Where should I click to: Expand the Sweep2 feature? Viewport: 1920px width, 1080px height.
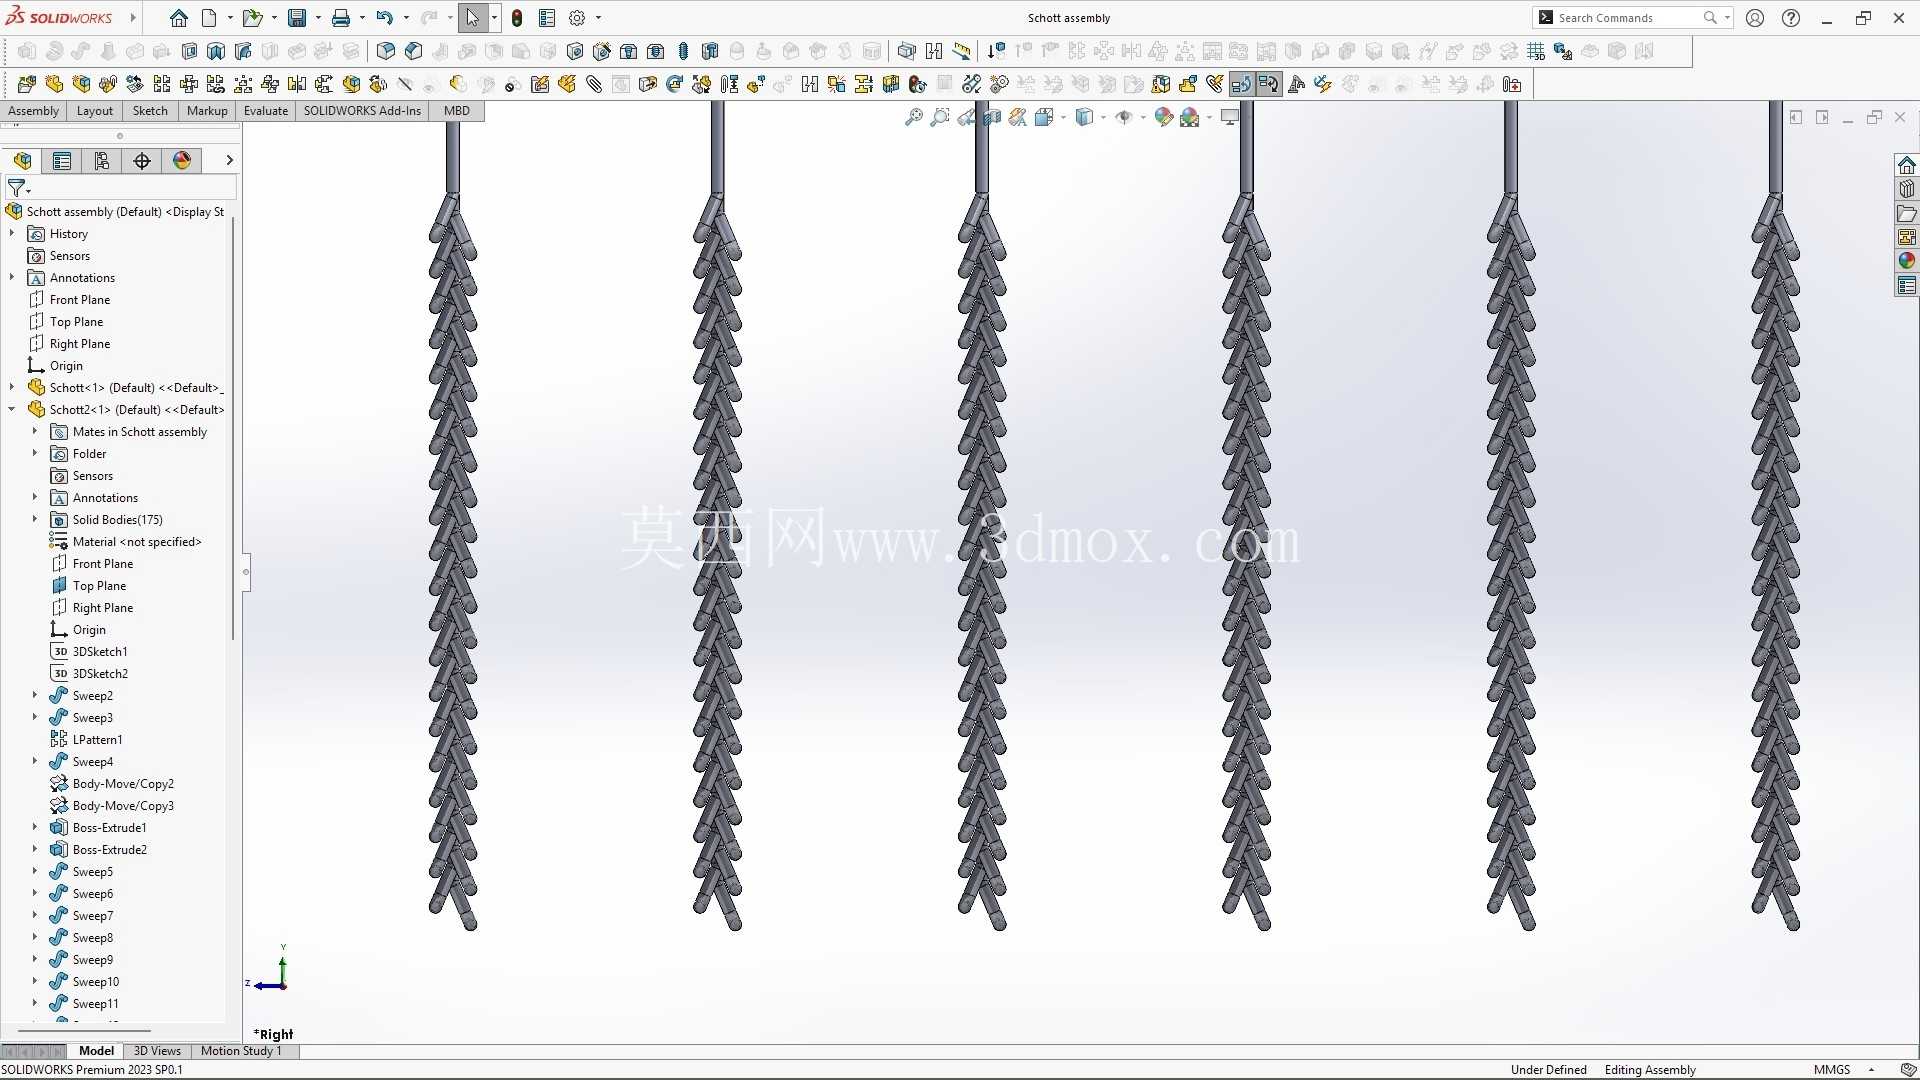click(x=35, y=695)
